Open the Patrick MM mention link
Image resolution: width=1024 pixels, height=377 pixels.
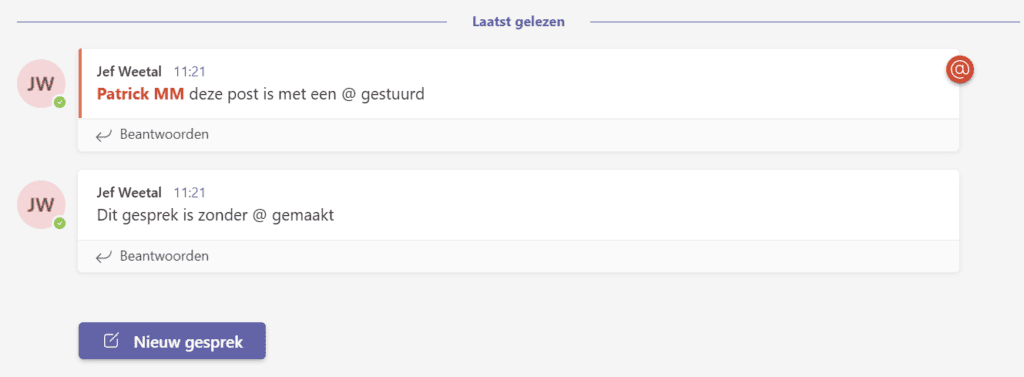point(140,94)
